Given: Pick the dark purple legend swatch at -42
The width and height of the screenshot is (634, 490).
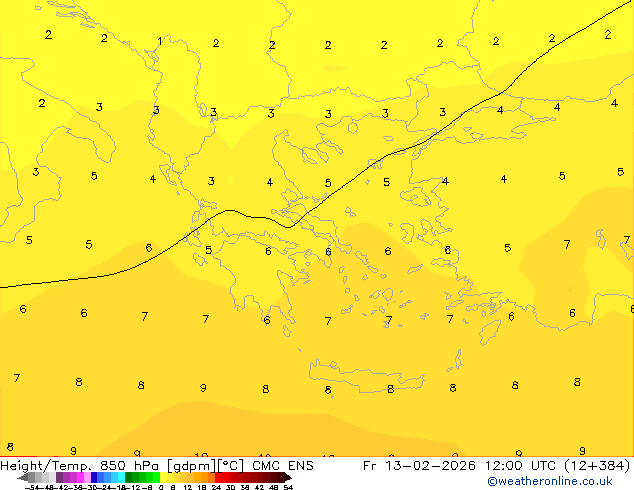Looking at the screenshot, I should tap(59, 477).
